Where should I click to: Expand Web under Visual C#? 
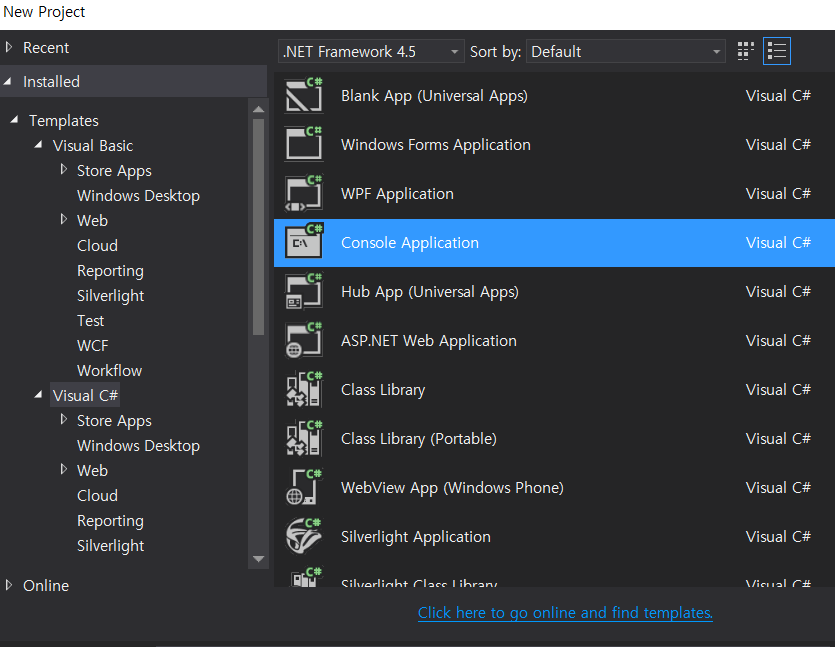64,469
